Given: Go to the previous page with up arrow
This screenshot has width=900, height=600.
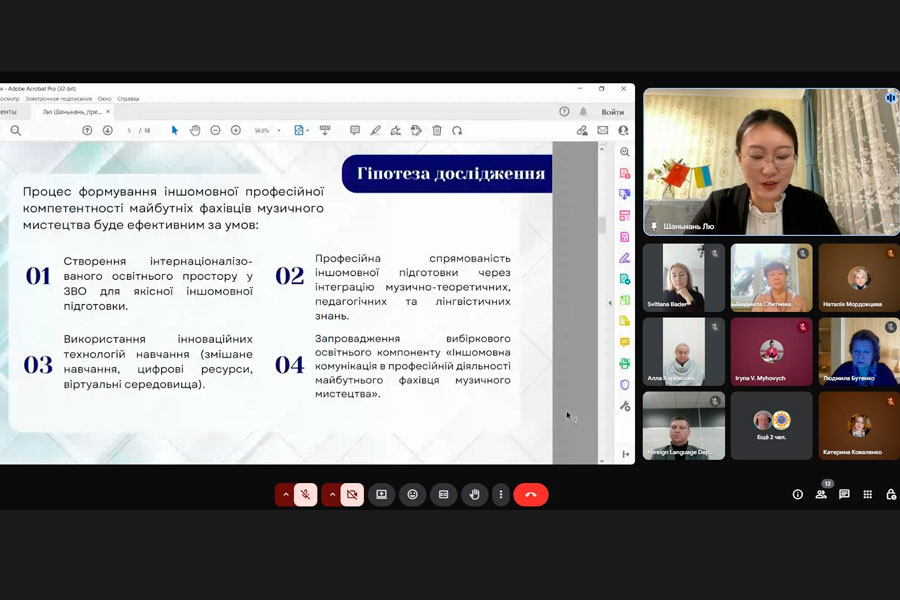Looking at the screenshot, I should point(87,130).
